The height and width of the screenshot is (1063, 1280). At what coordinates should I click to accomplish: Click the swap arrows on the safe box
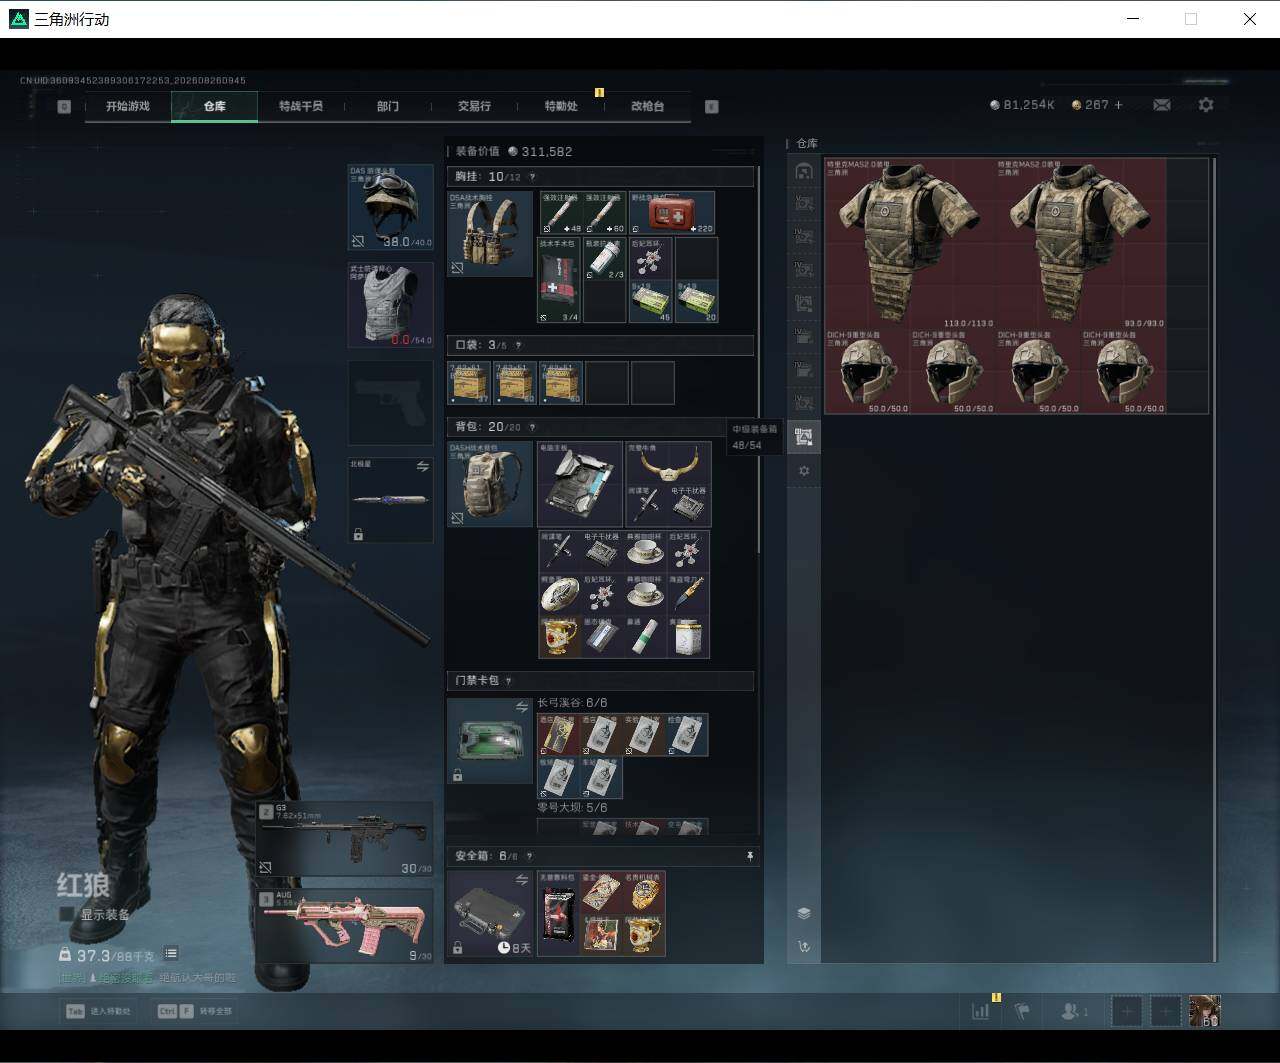tap(521, 880)
